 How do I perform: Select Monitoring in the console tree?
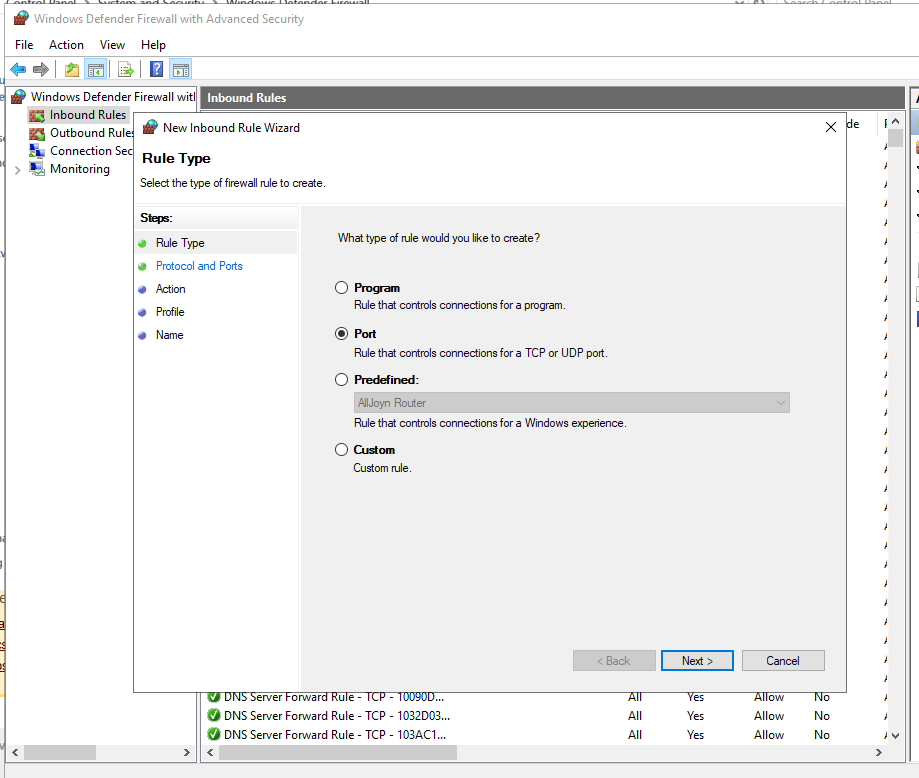(x=80, y=169)
